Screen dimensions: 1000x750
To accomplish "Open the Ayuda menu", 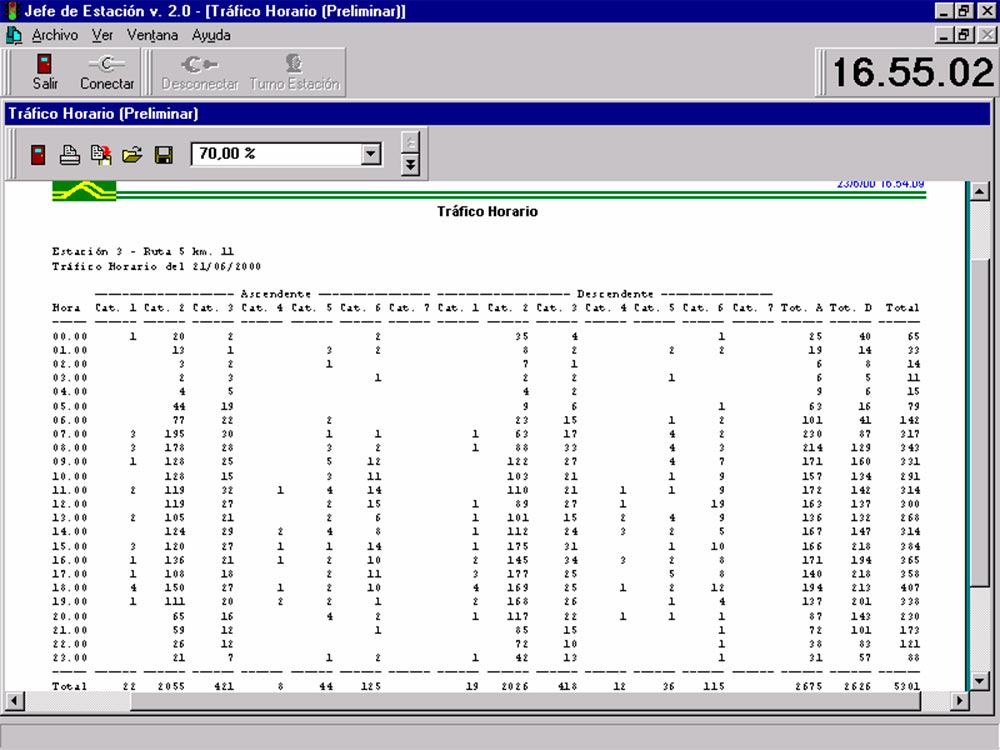I will coord(211,35).
